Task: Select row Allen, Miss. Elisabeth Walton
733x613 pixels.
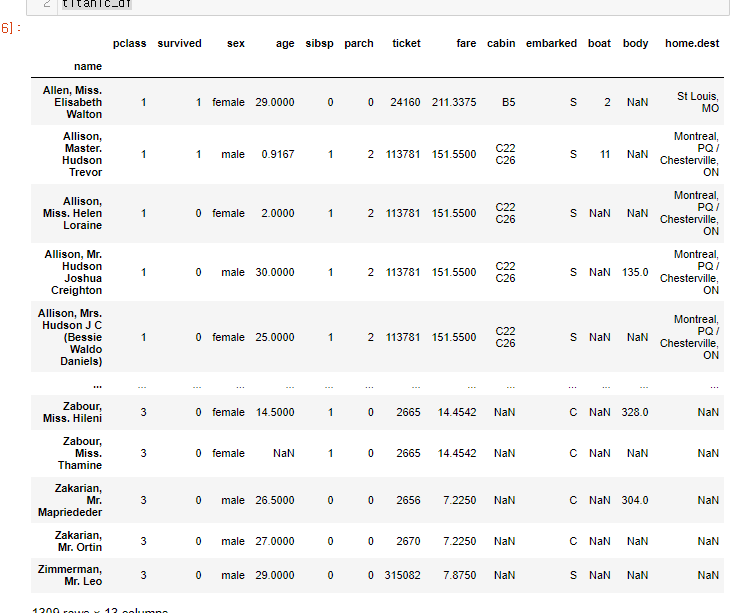Action: pos(377,102)
